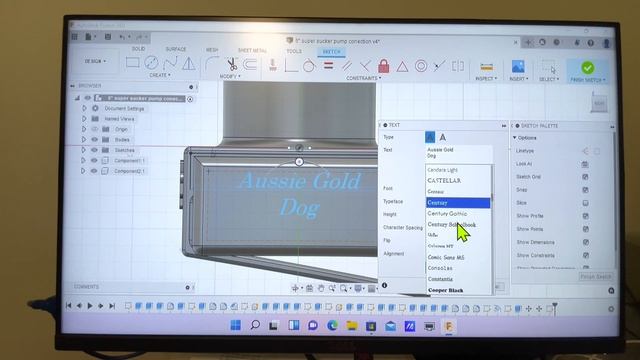Click Finish Sketch in Sketch Palette
This screenshot has height=360, width=640.
point(596,277)
